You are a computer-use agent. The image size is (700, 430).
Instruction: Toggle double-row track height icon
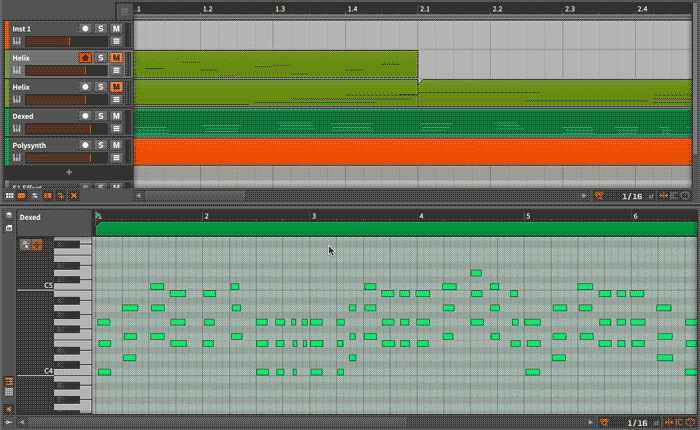coord(47,196)
